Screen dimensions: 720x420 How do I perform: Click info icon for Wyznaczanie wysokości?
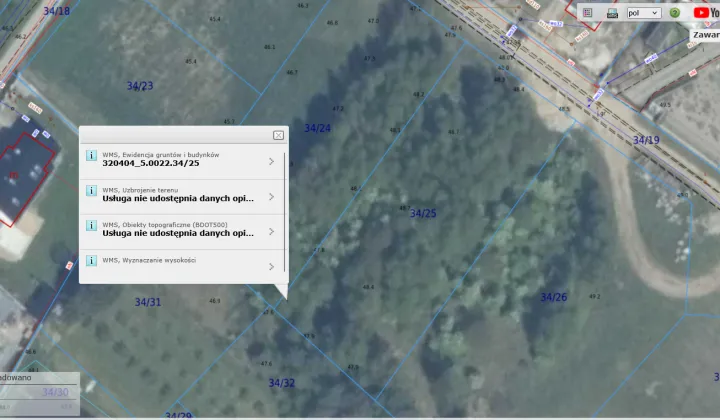coord(91,261)
